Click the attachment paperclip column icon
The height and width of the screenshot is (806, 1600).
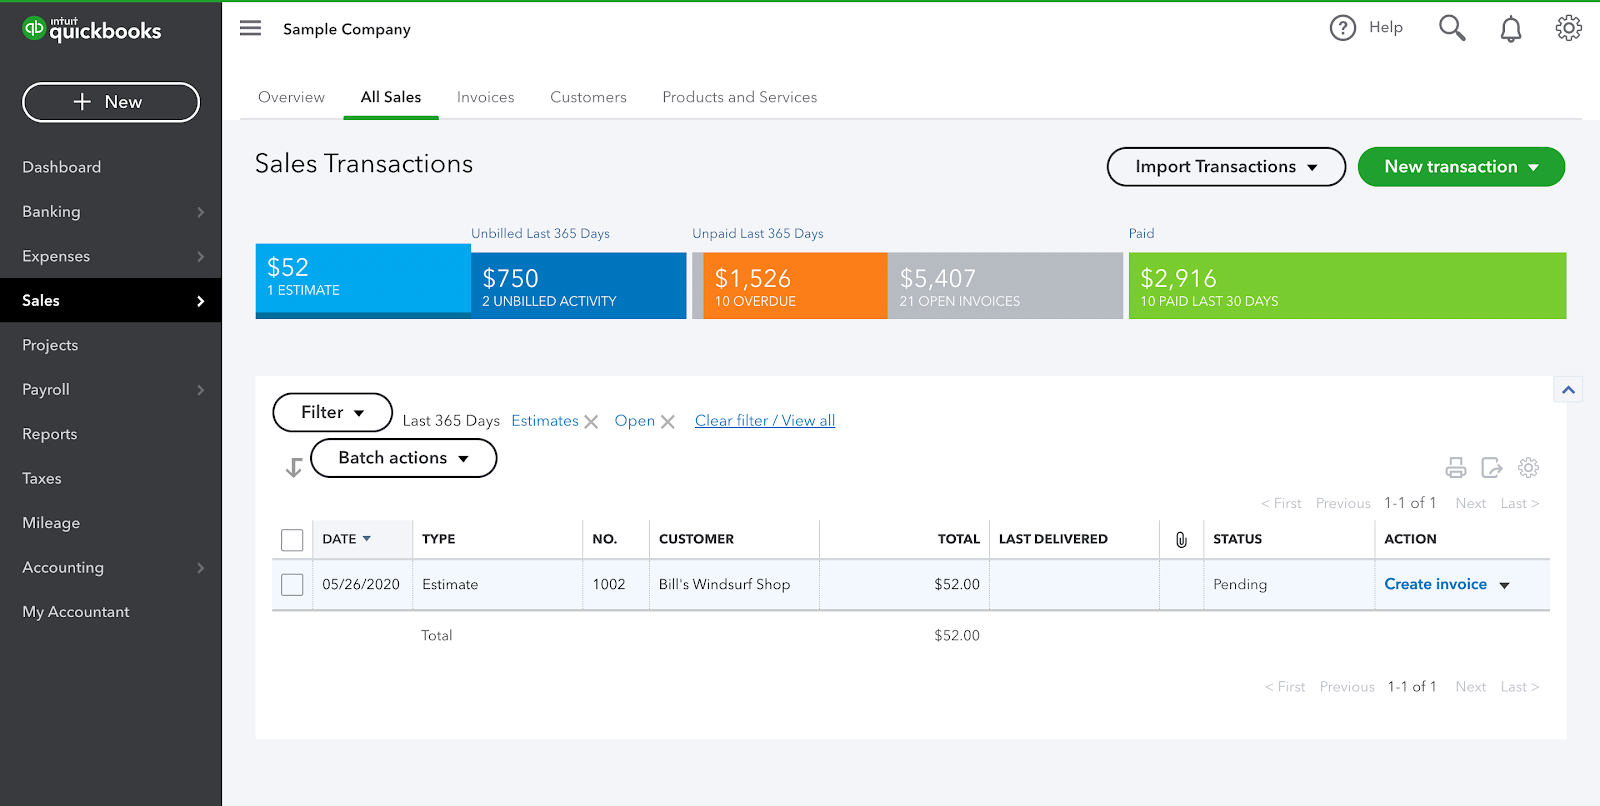1181,539
